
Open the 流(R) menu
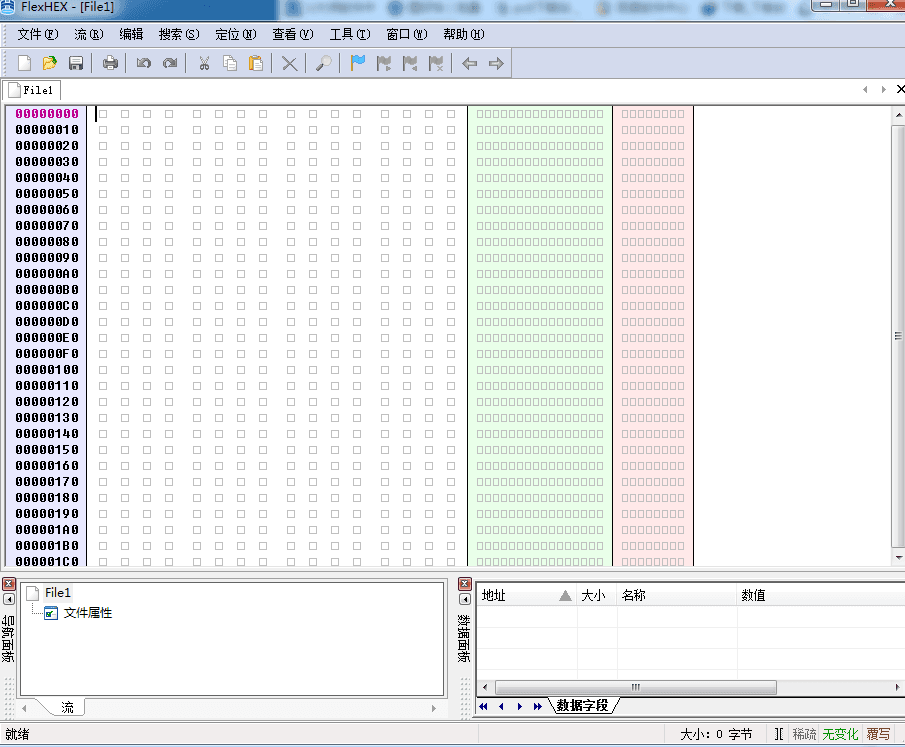(88, 35)
